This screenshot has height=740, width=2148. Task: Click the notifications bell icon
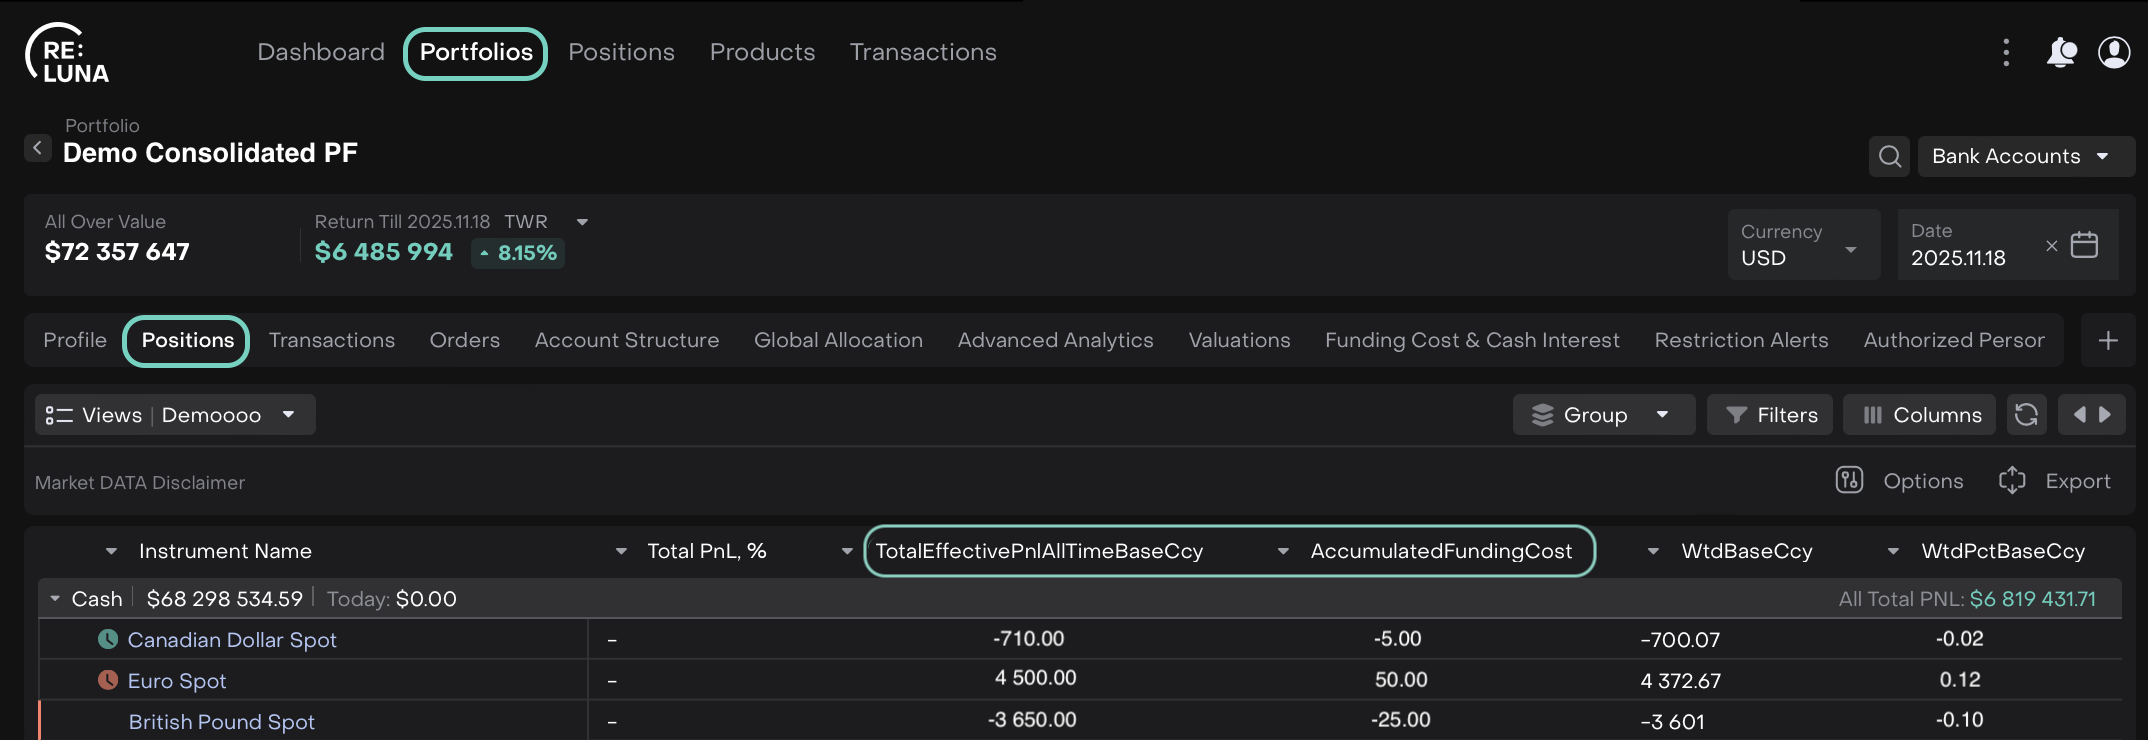pyautogui.click(x=2061, y=52)
